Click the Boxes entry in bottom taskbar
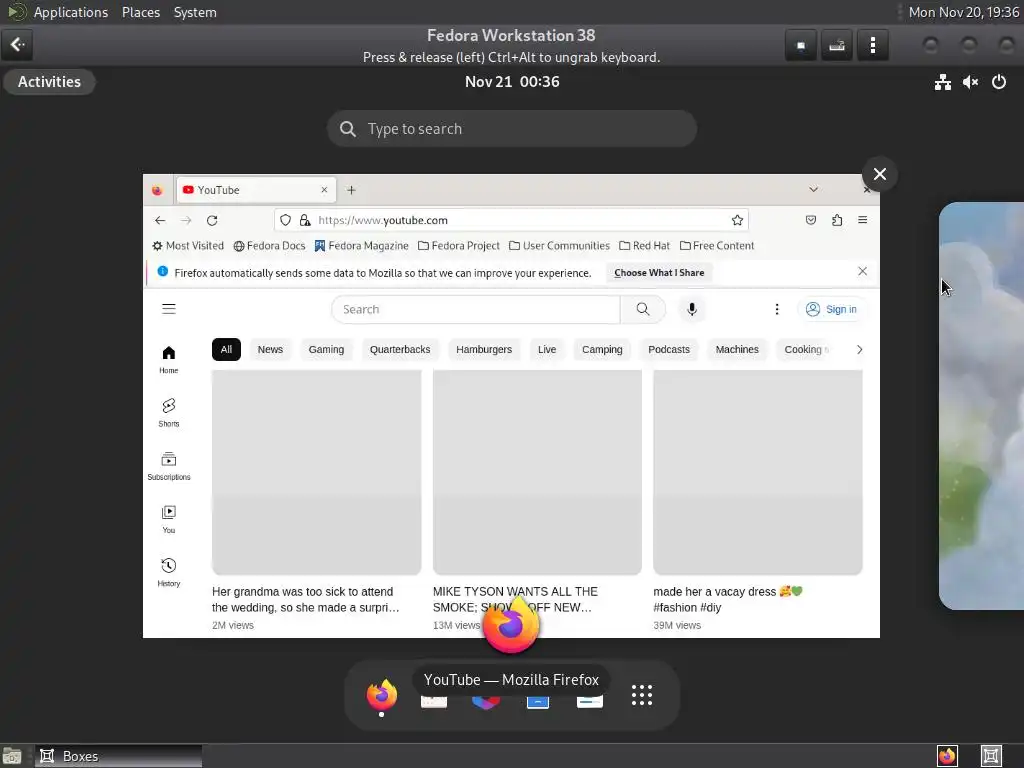Screen dimensions: 1024x768 coord(118,756)
